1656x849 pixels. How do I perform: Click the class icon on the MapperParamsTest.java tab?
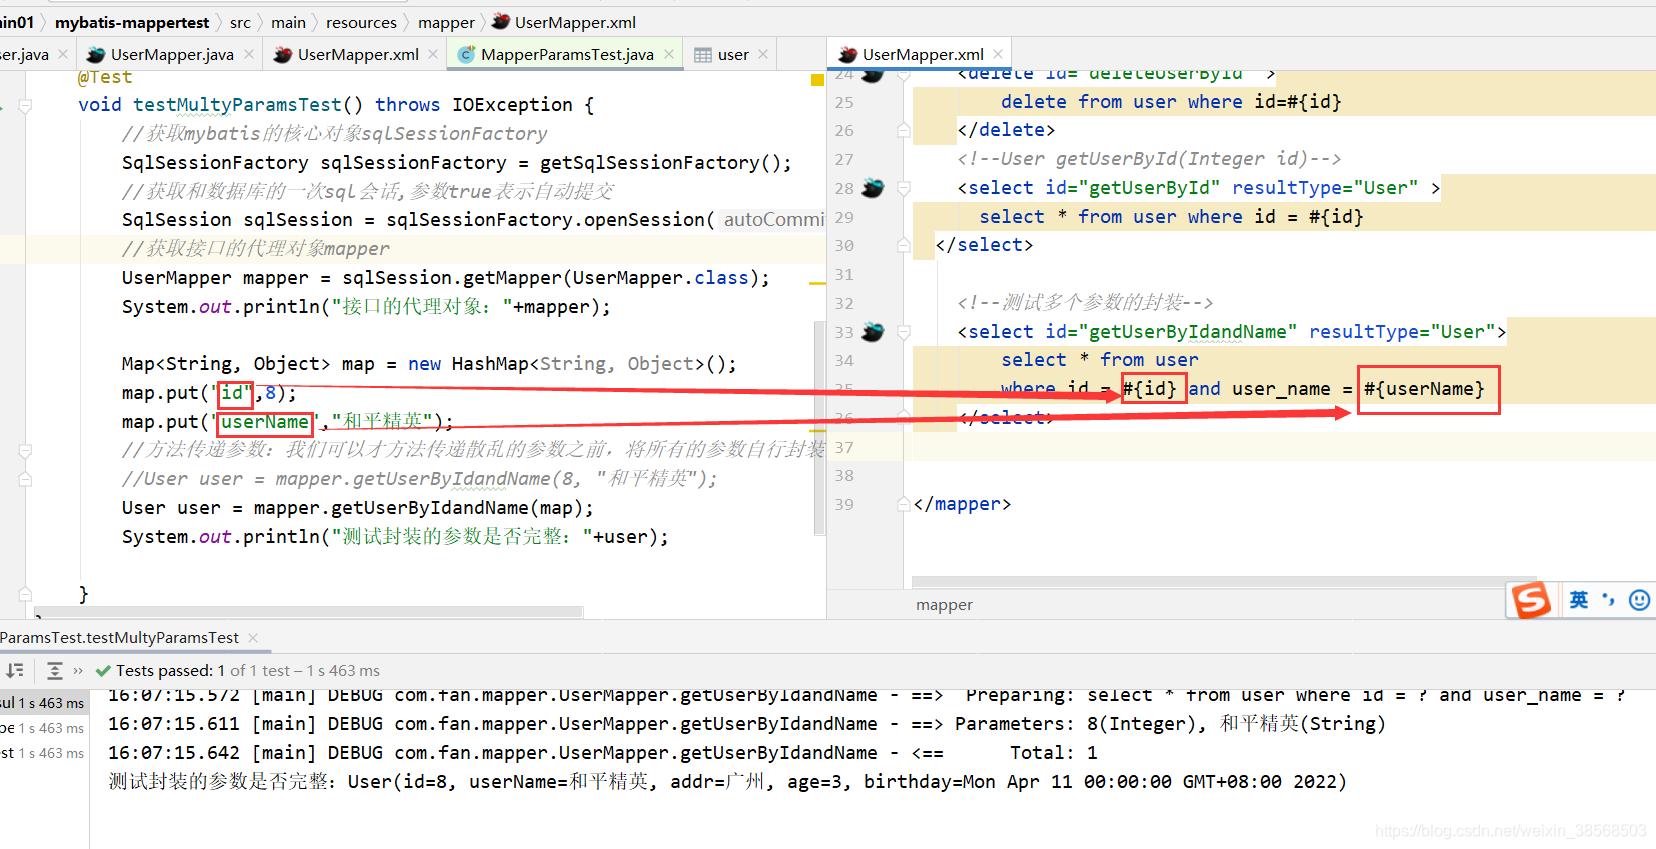466,54
